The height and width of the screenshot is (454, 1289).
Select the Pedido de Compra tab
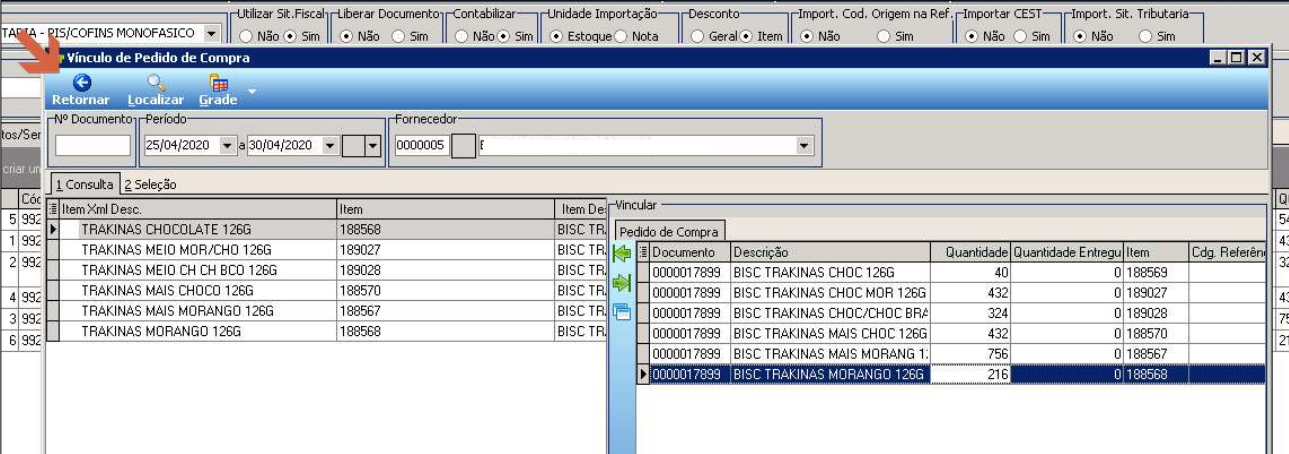668,232
